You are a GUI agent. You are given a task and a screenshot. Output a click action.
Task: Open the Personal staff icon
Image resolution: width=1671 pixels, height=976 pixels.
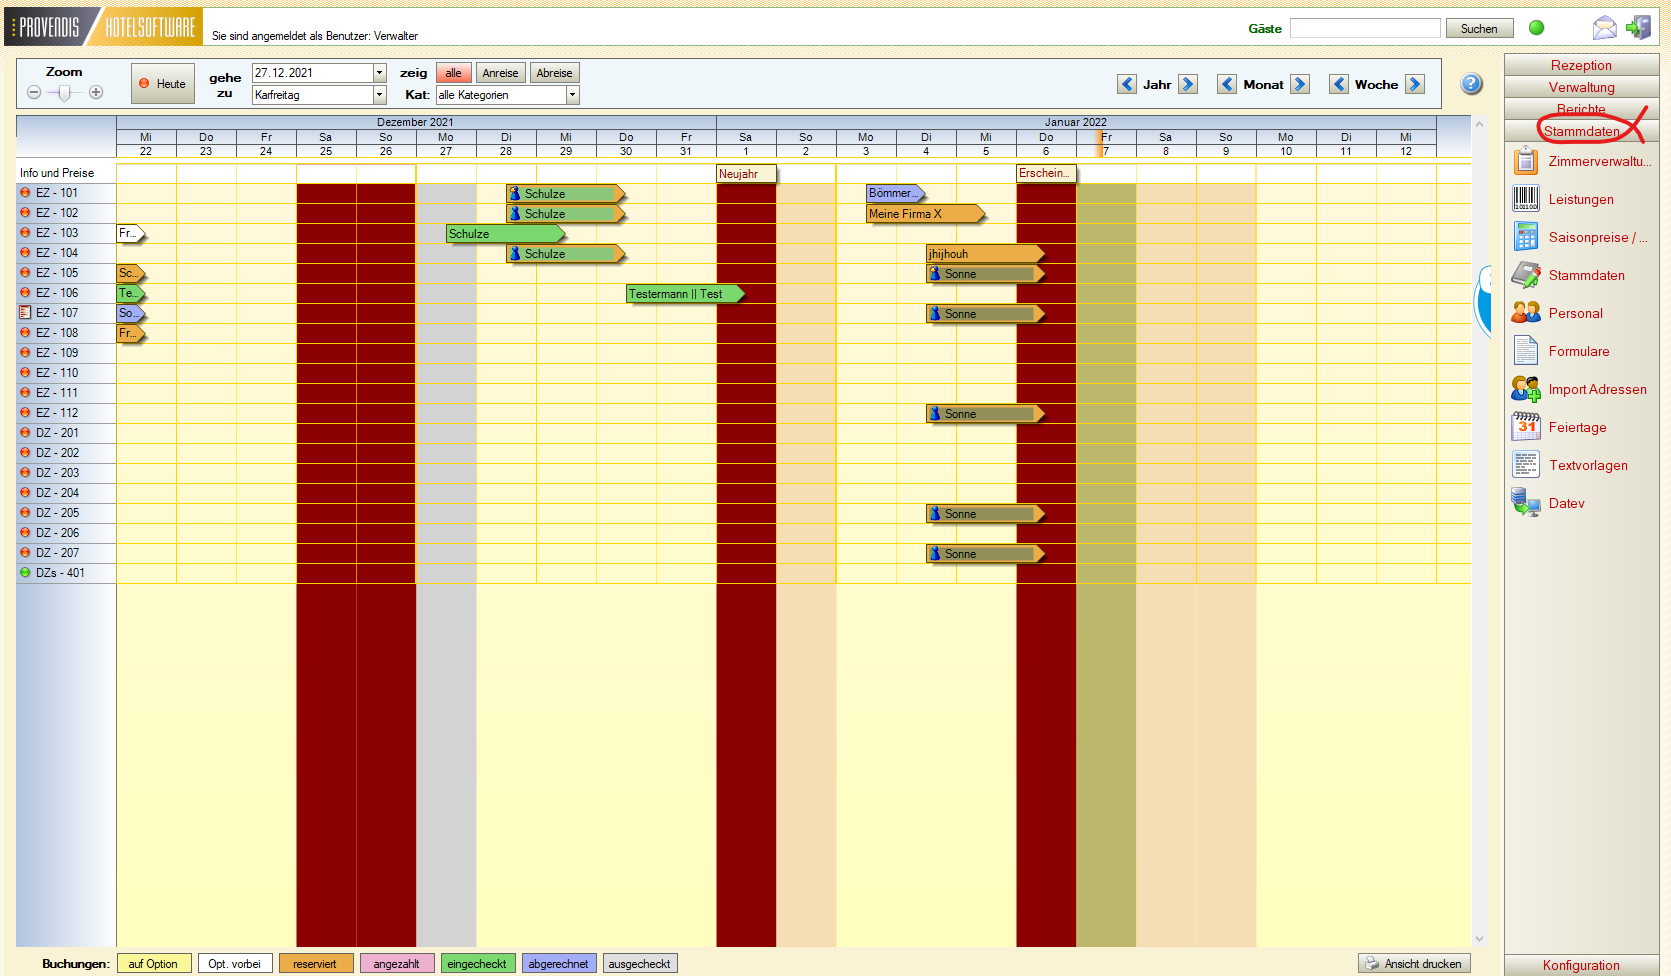1525,313
